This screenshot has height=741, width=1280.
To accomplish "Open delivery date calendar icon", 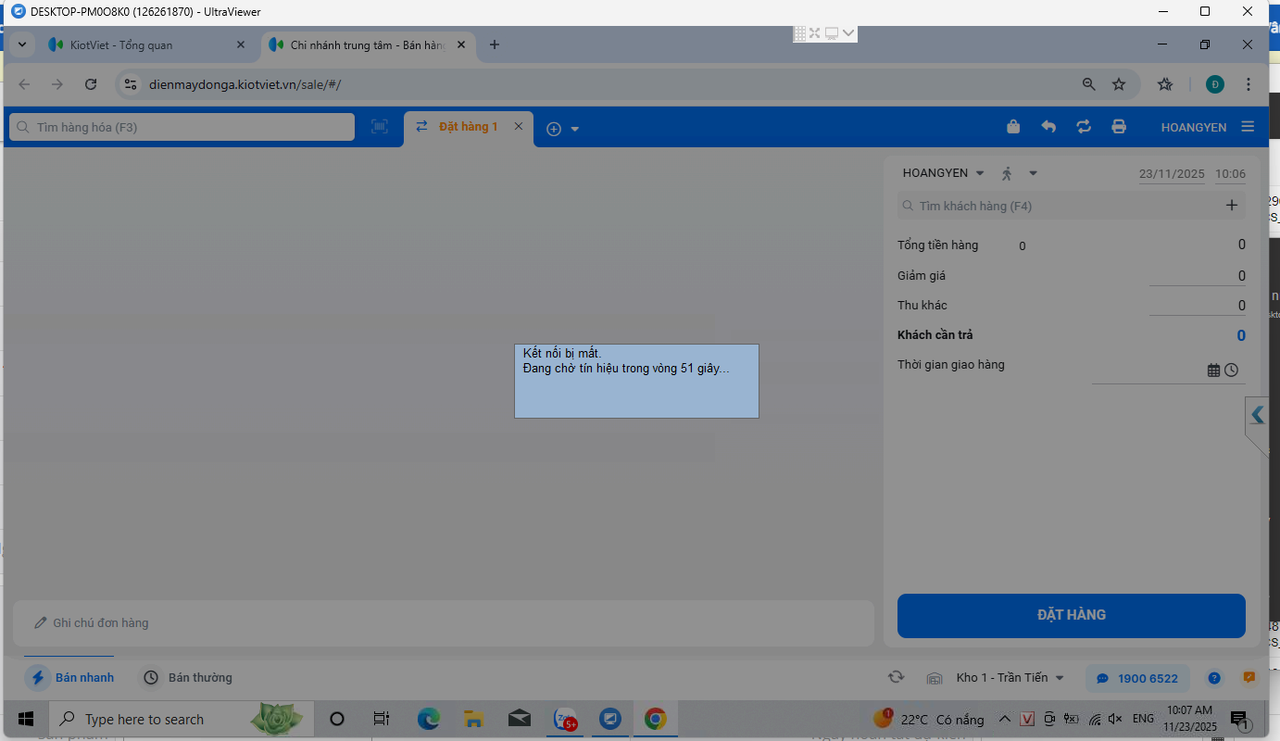I will pos(1213,370).
